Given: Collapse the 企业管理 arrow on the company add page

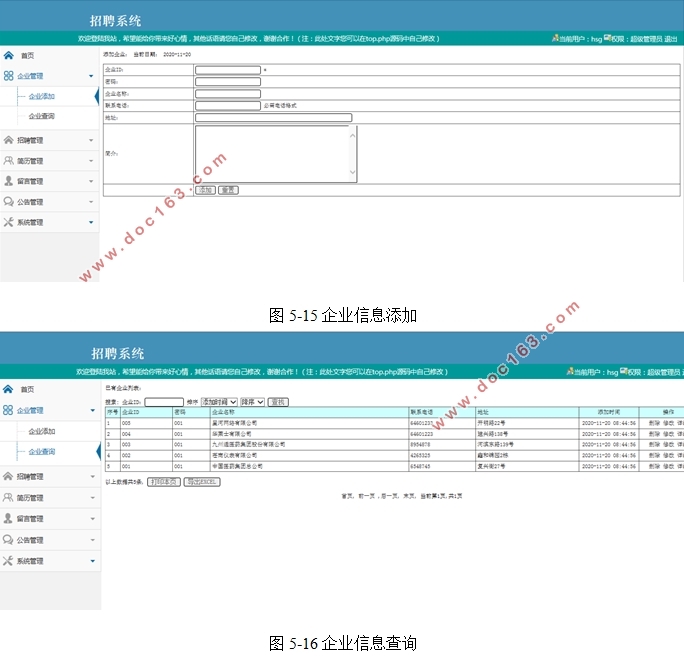Looking at the screenshot, I should (x=91, y=76).
